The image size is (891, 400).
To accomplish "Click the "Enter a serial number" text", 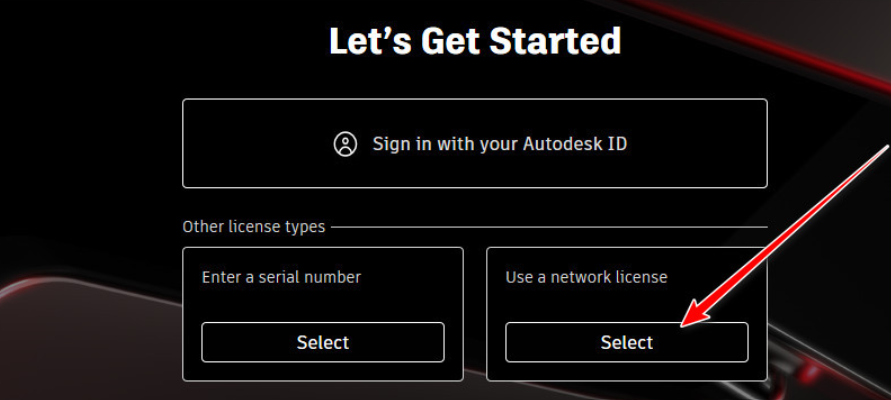I will pos(281,276).
